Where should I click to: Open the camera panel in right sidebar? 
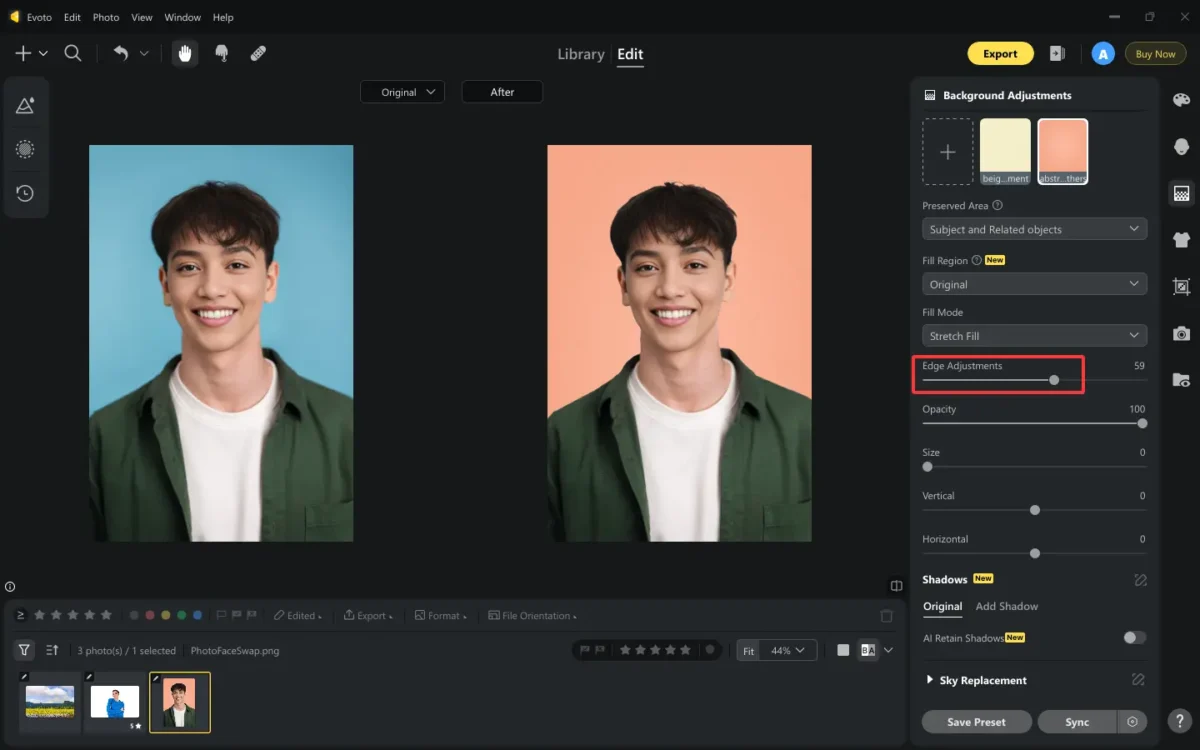(1181, 333)
